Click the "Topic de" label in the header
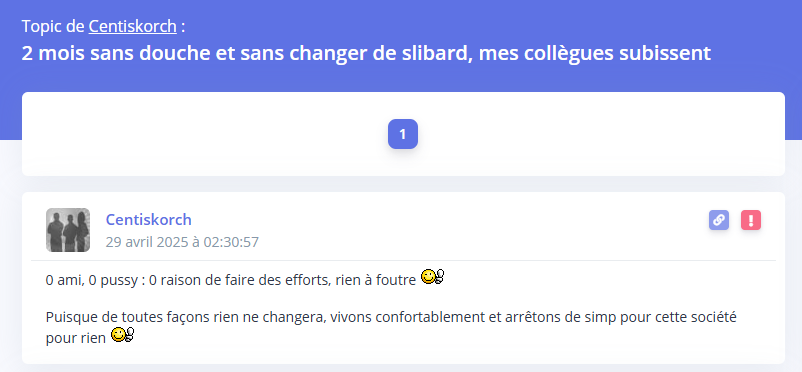 click(x=53, y=27)
